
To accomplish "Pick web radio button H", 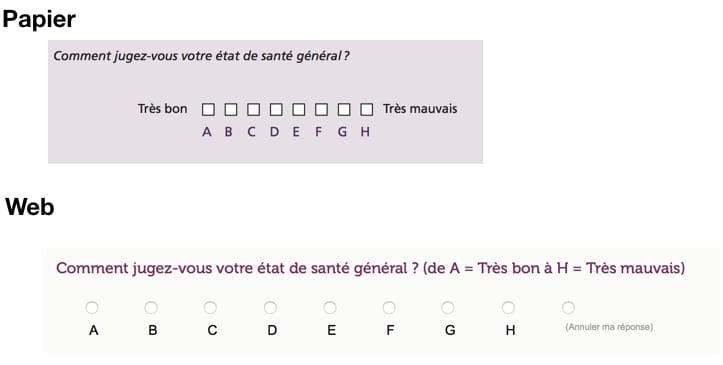I will click(x=508, y=307).
